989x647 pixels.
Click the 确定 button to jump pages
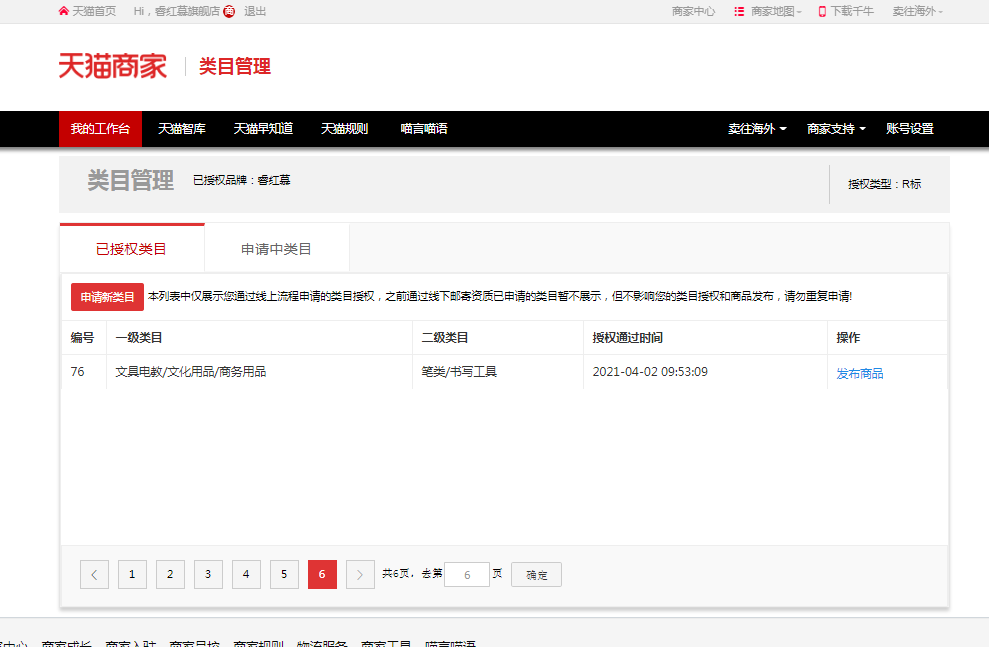536,574
